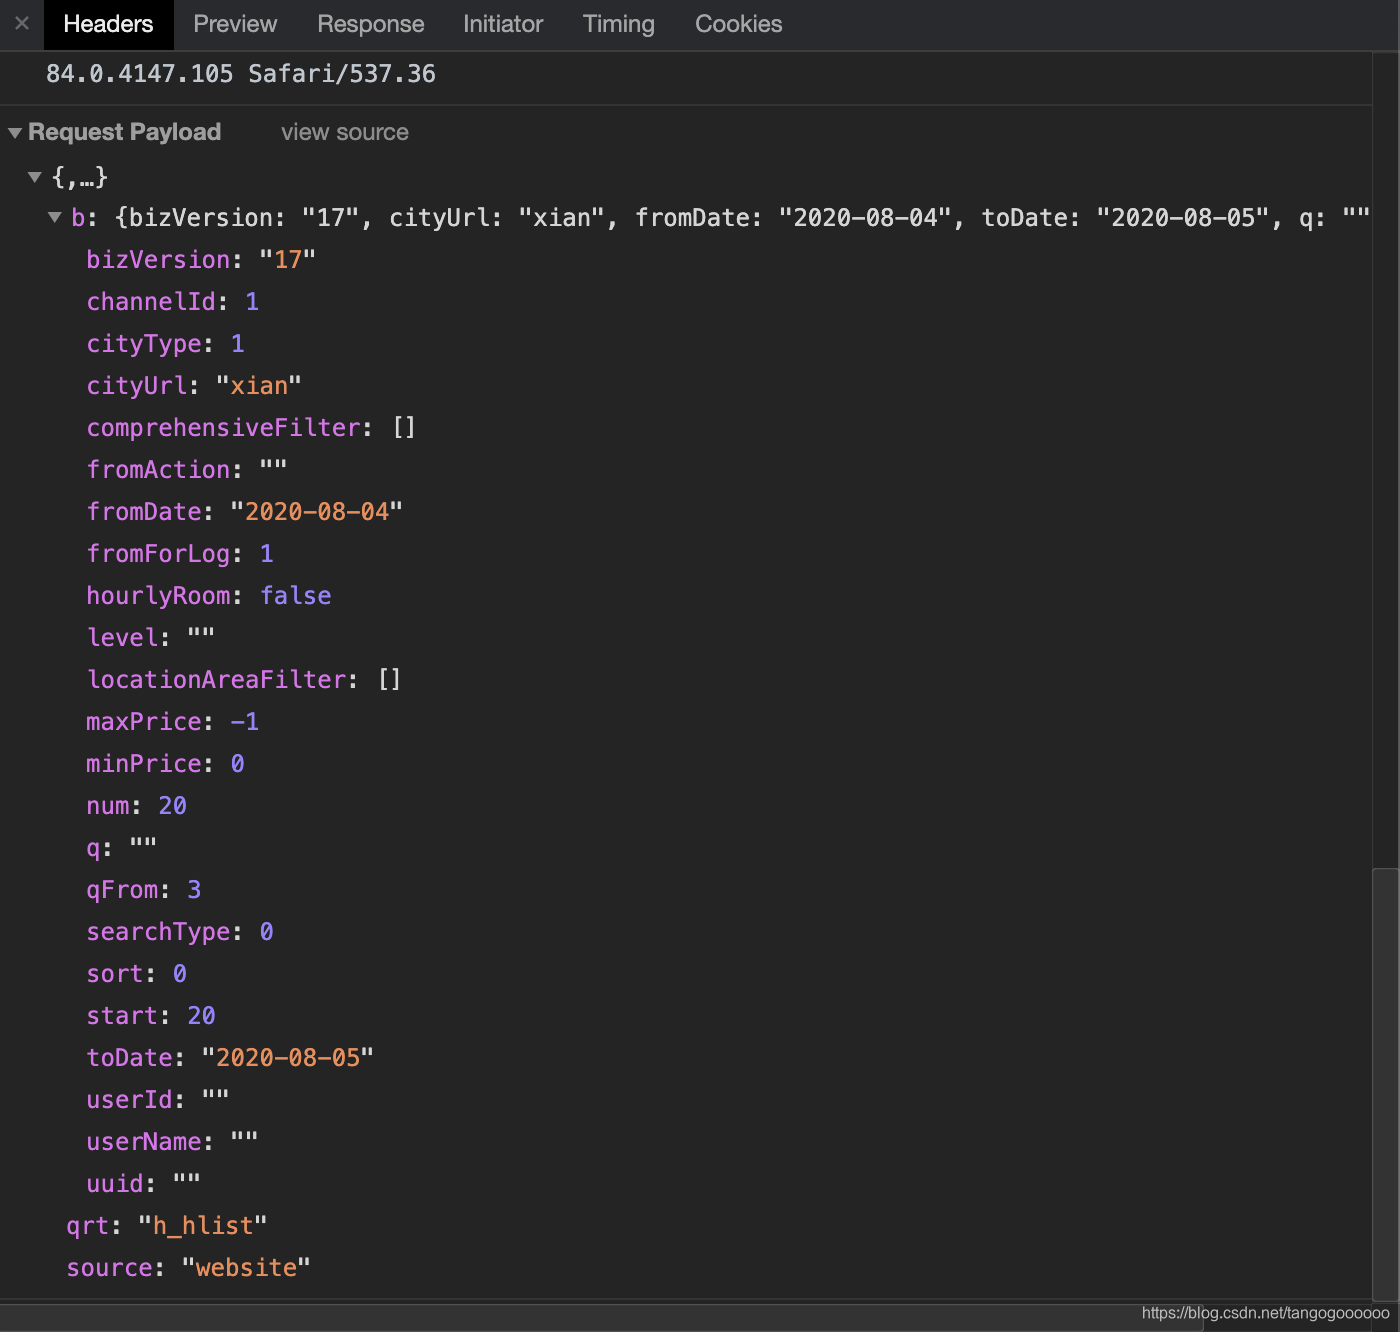Click the view source link
Screen dimensions: 1400x1332
click(345, 132)
